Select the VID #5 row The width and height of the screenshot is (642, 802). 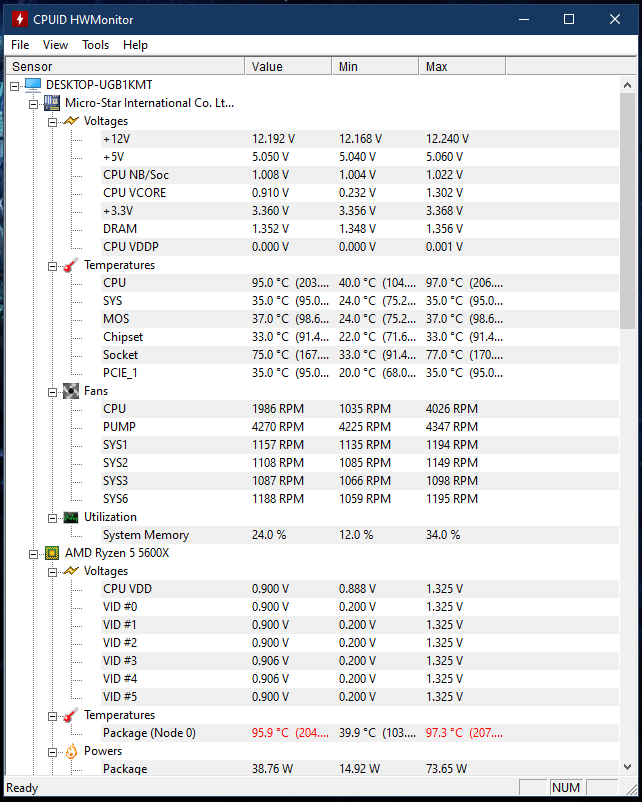360,697
